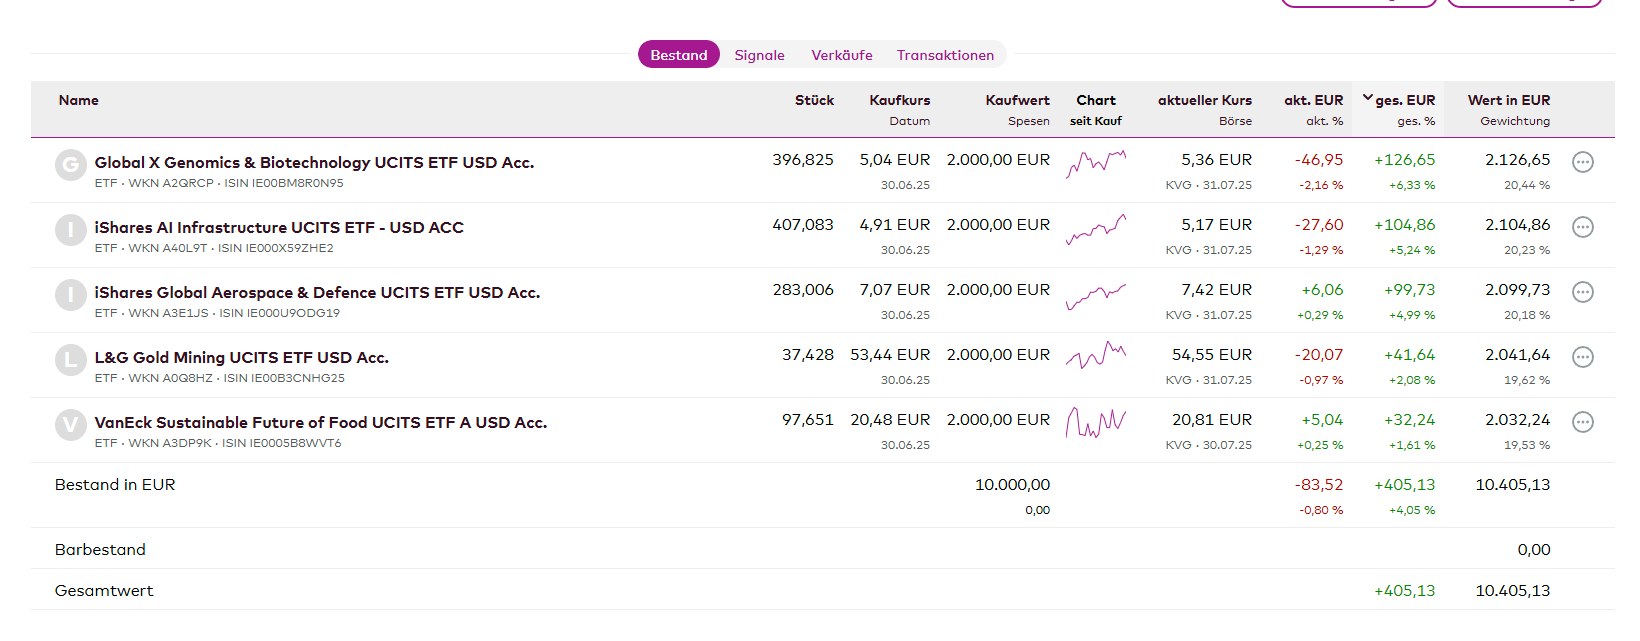The image size is (1640, 641).
Task: Open options menu for iShares AI Infrastructure row
Action: [1582, 227]
